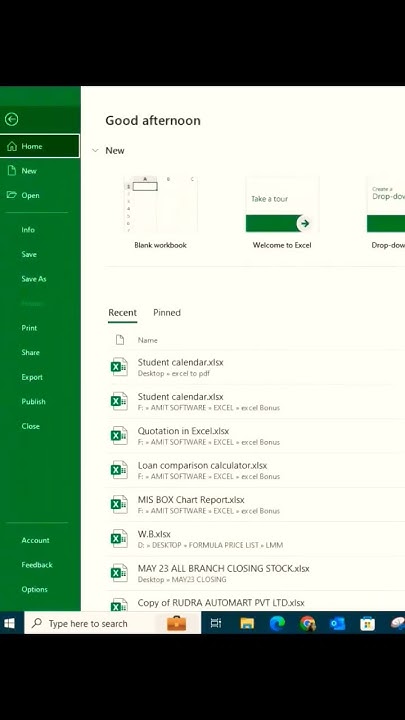Viewport: 405px width, 720px height.
Task: Open File Explorer from the taskbar
Action: tap(247, 623)
